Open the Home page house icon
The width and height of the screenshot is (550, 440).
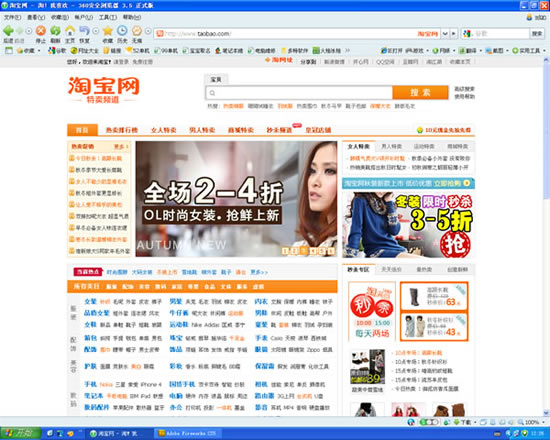coord(70,31)
